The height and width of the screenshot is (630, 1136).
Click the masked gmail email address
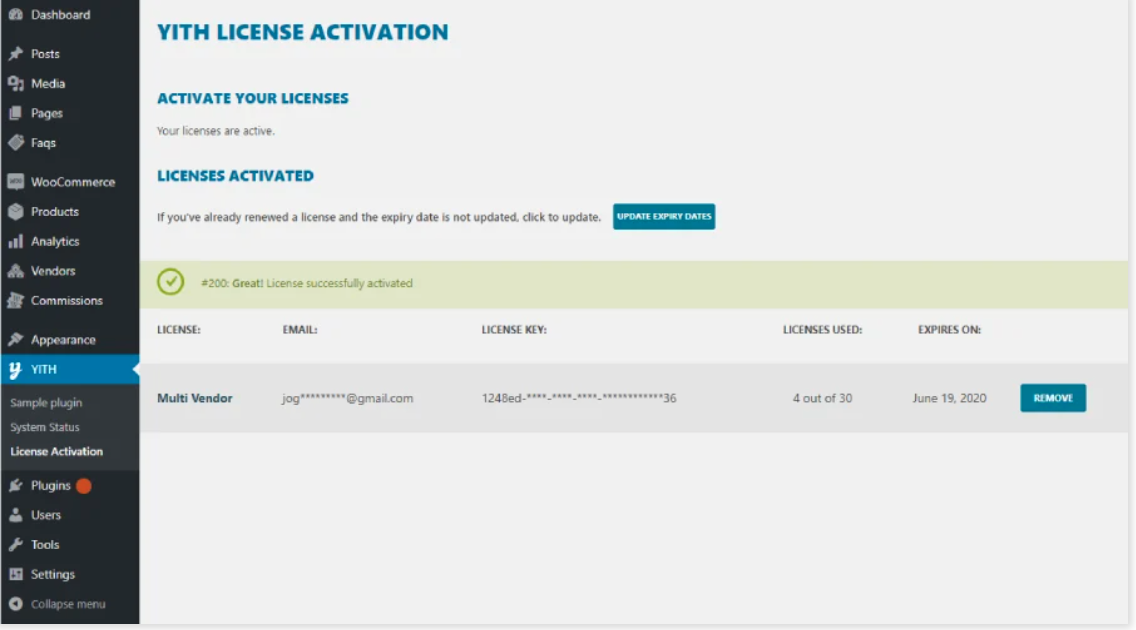(348, 398)
